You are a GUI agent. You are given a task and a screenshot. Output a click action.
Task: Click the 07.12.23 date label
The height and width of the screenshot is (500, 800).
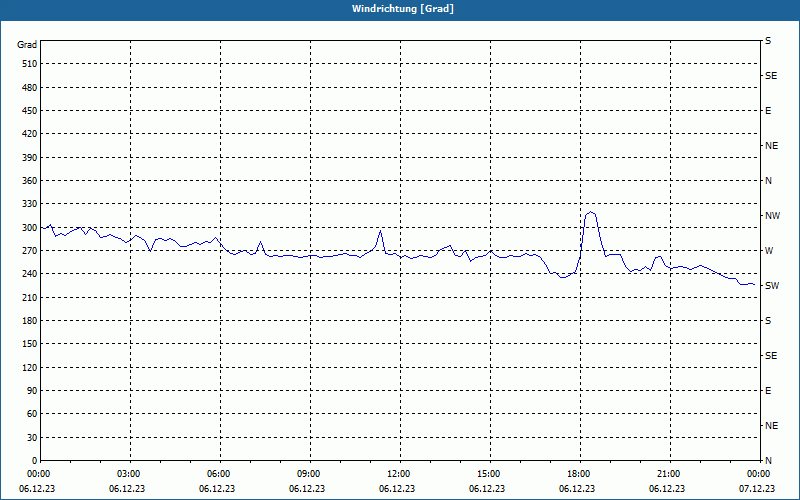pyautogui.click(x=757, y=489)
